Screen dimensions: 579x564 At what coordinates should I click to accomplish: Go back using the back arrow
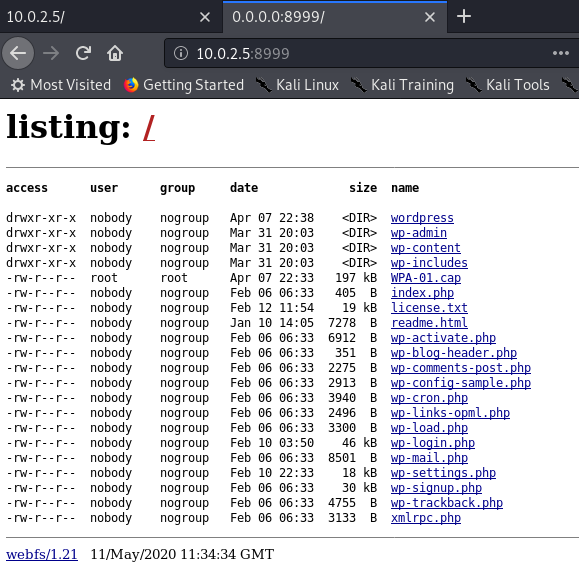18,53
